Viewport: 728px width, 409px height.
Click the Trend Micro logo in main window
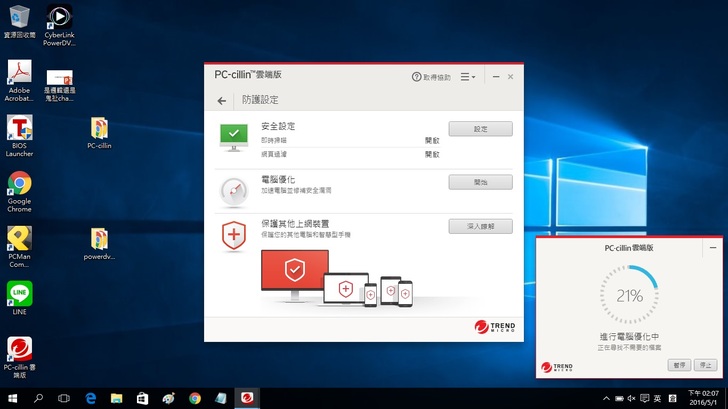click(x=494, y=327)
